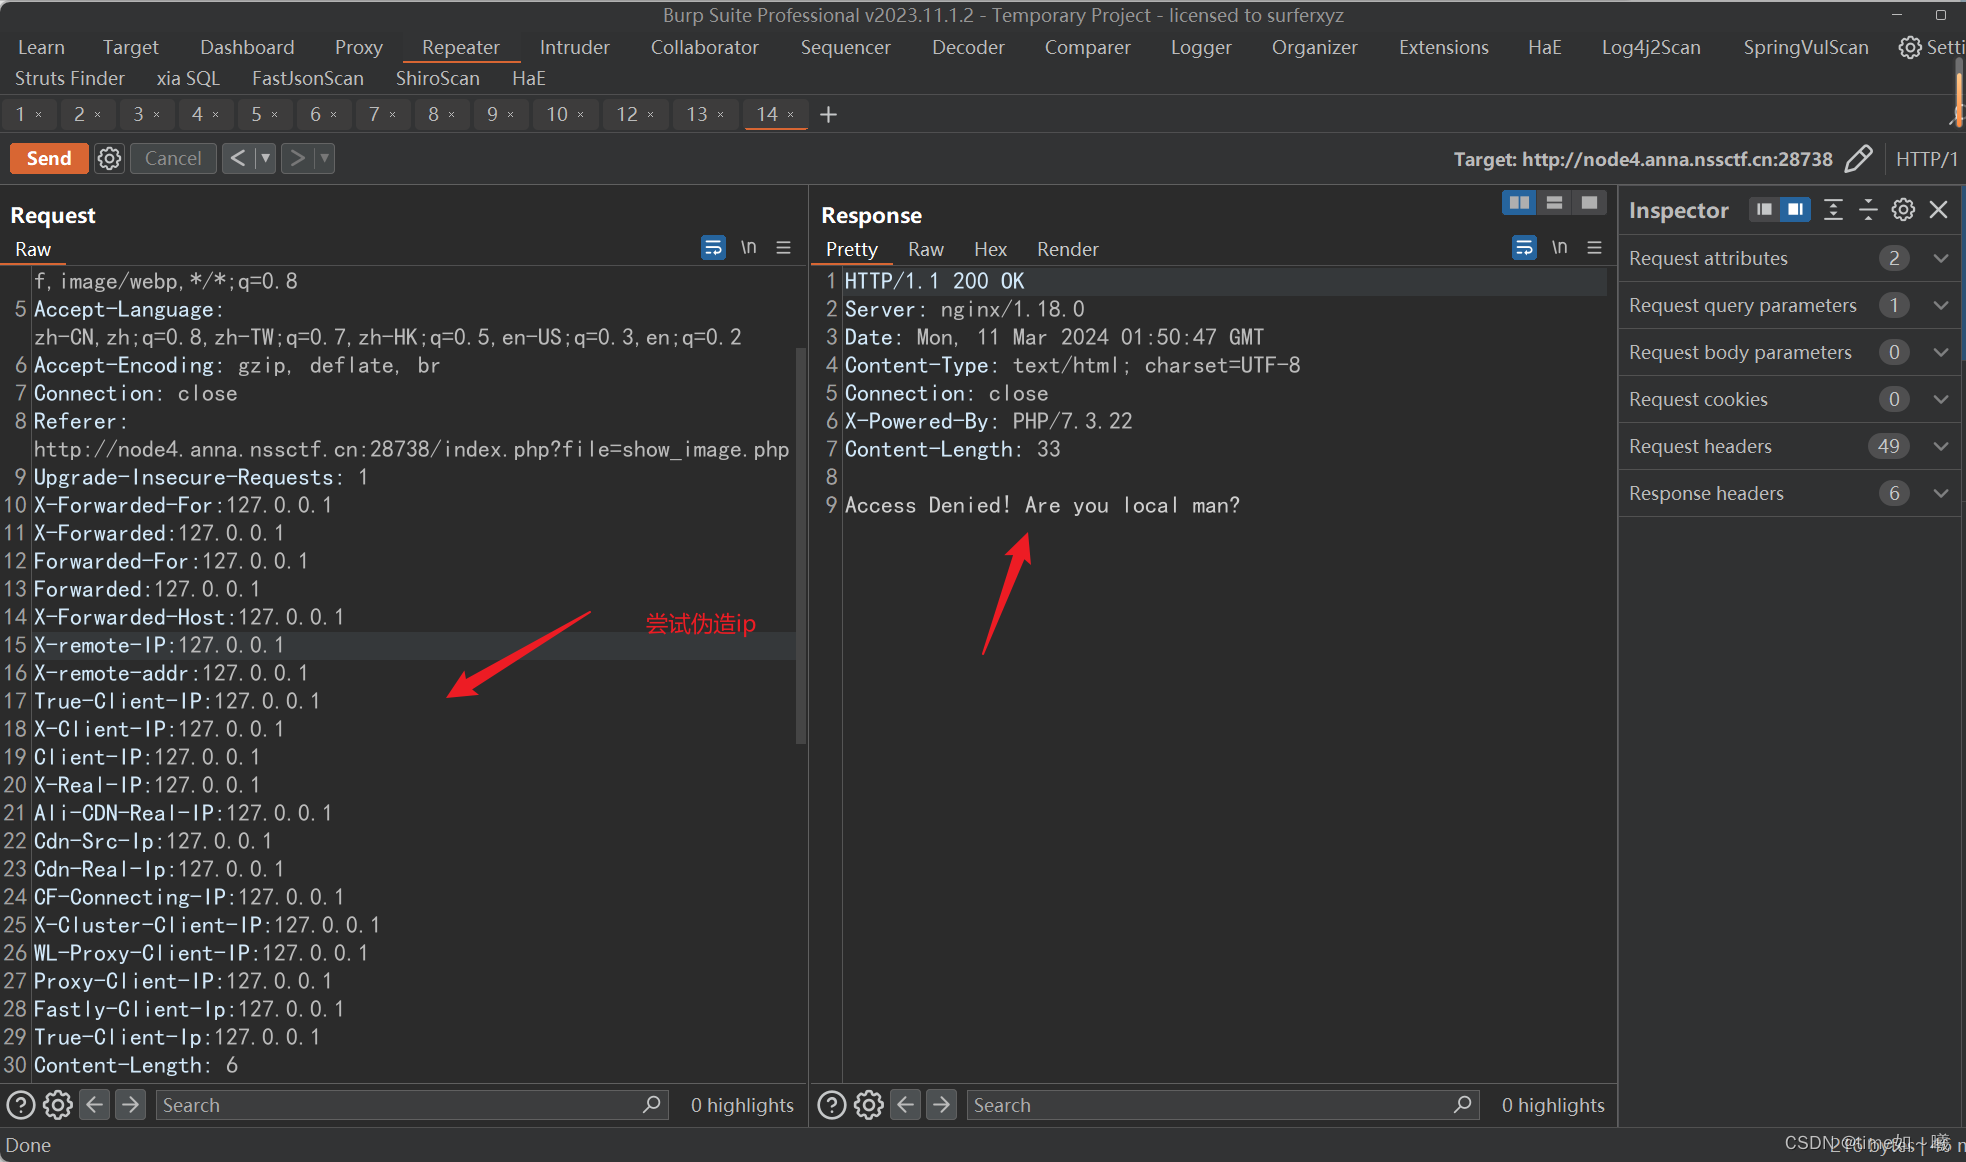
Task: Switch to Repeater tab 13
Action: coord(697,114)
